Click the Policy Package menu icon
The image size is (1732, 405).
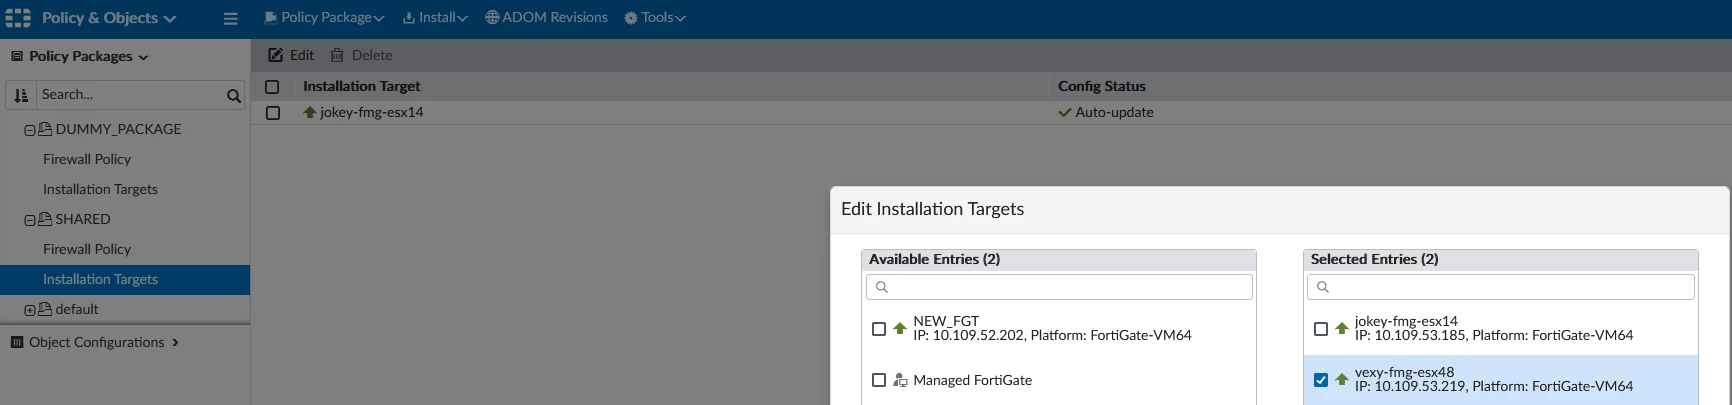271,18
